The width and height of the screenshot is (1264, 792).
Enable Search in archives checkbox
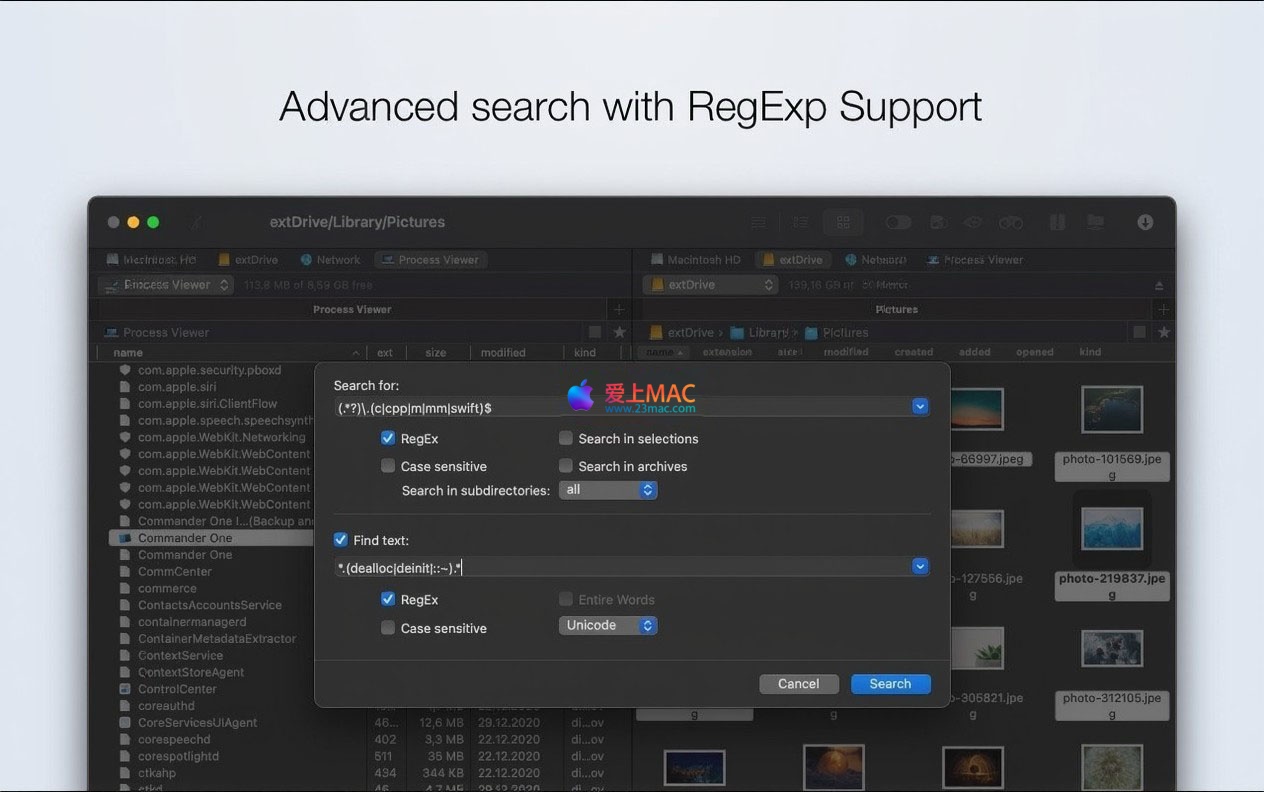[x=566, y=466]
